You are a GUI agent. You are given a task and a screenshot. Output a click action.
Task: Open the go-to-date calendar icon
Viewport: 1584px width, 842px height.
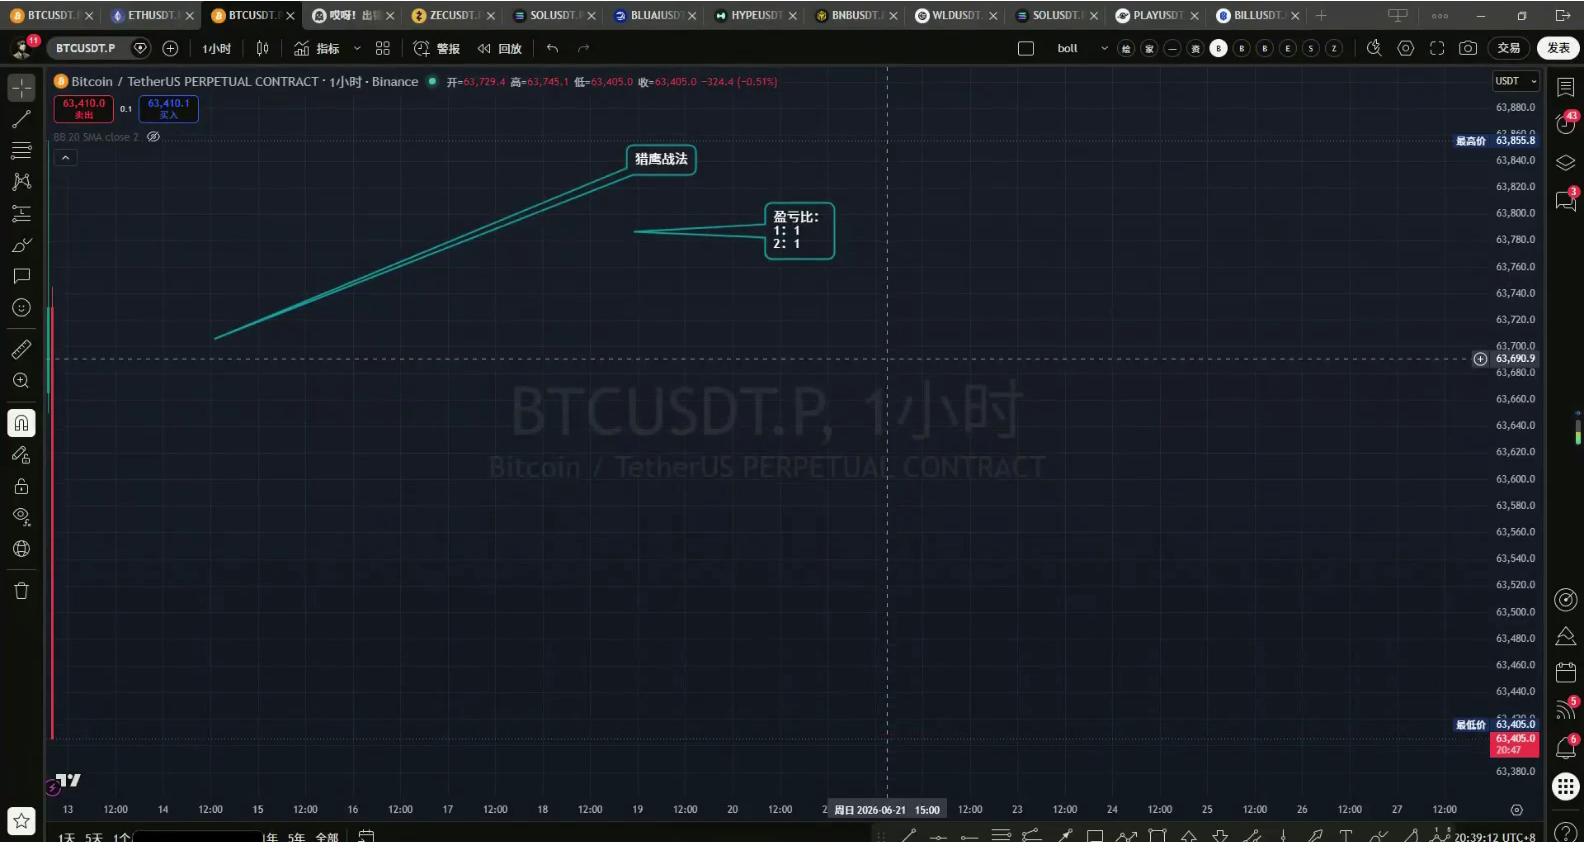click(x=366, y=836)
